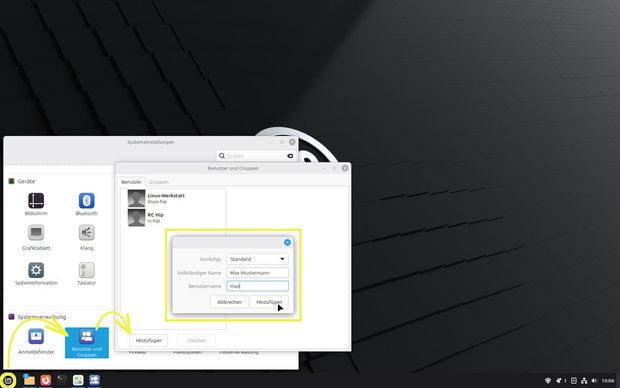Open the Grafiktablett settings icon
Screen dimensions: 620x388
click(36, 237)
